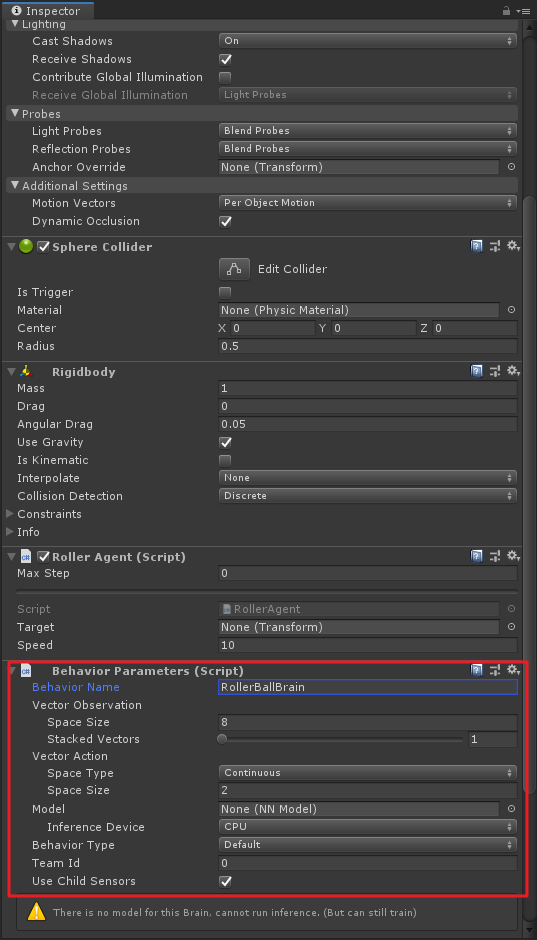The width and height of the screenshot is (537, 940).
Task: Open the Inference Device dropdown
Action: pos(367,827)
